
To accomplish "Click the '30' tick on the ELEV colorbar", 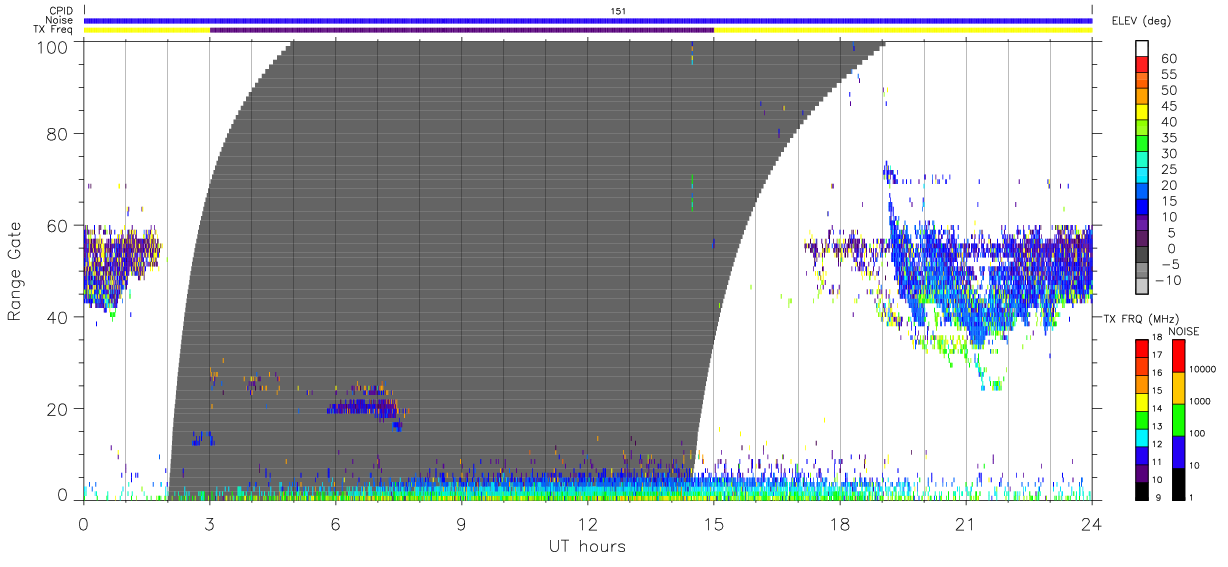I will (1168, 154).
